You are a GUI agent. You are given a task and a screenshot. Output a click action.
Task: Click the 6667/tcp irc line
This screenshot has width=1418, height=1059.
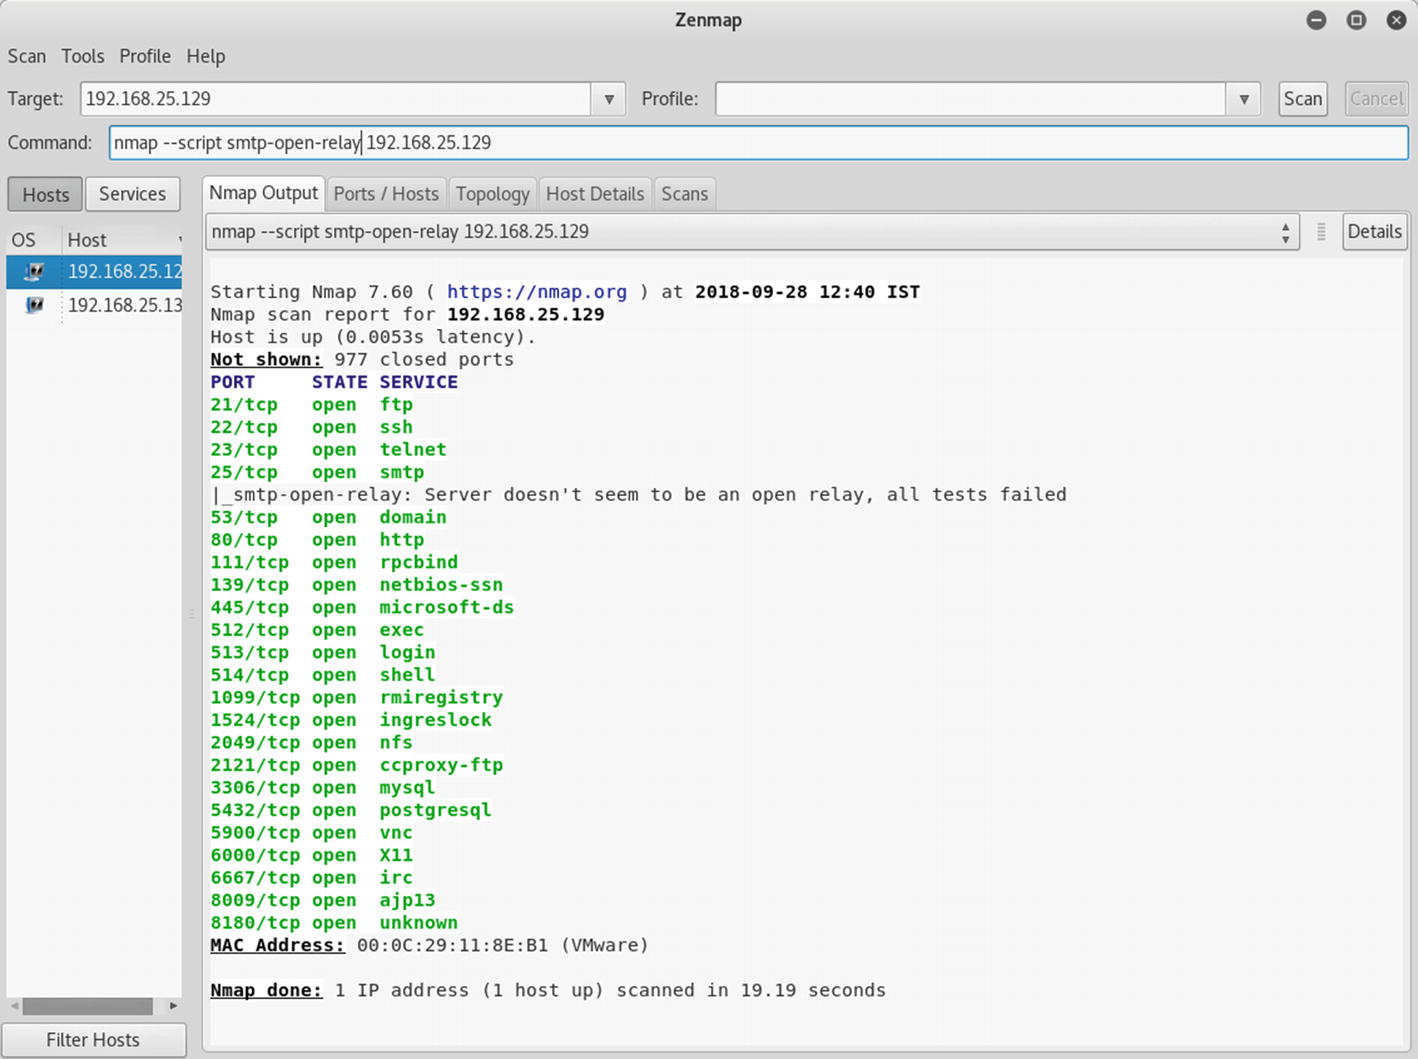point(312,877)
